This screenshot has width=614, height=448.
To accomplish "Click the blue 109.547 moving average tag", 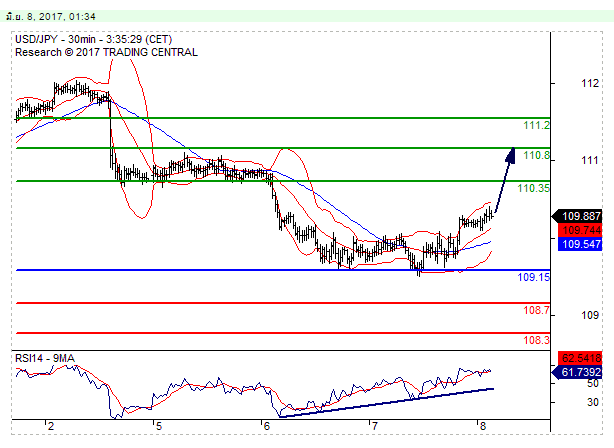I will click(x=580, y=243).
